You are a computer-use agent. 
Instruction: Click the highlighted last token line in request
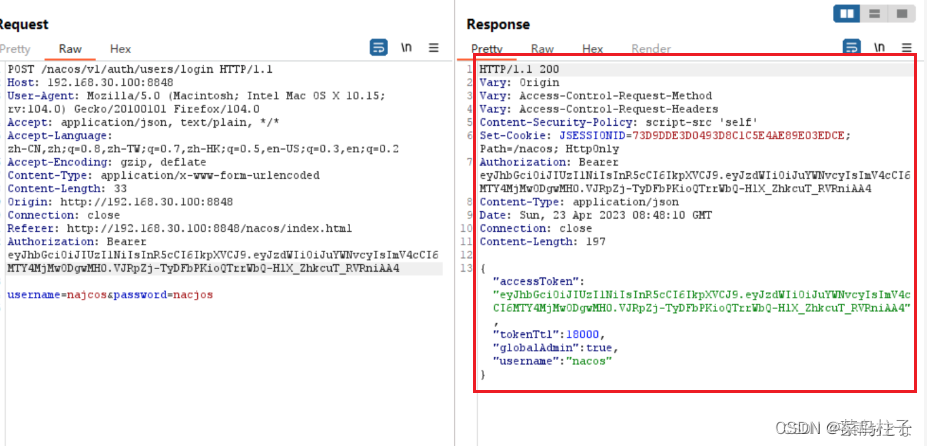[203, 269]
